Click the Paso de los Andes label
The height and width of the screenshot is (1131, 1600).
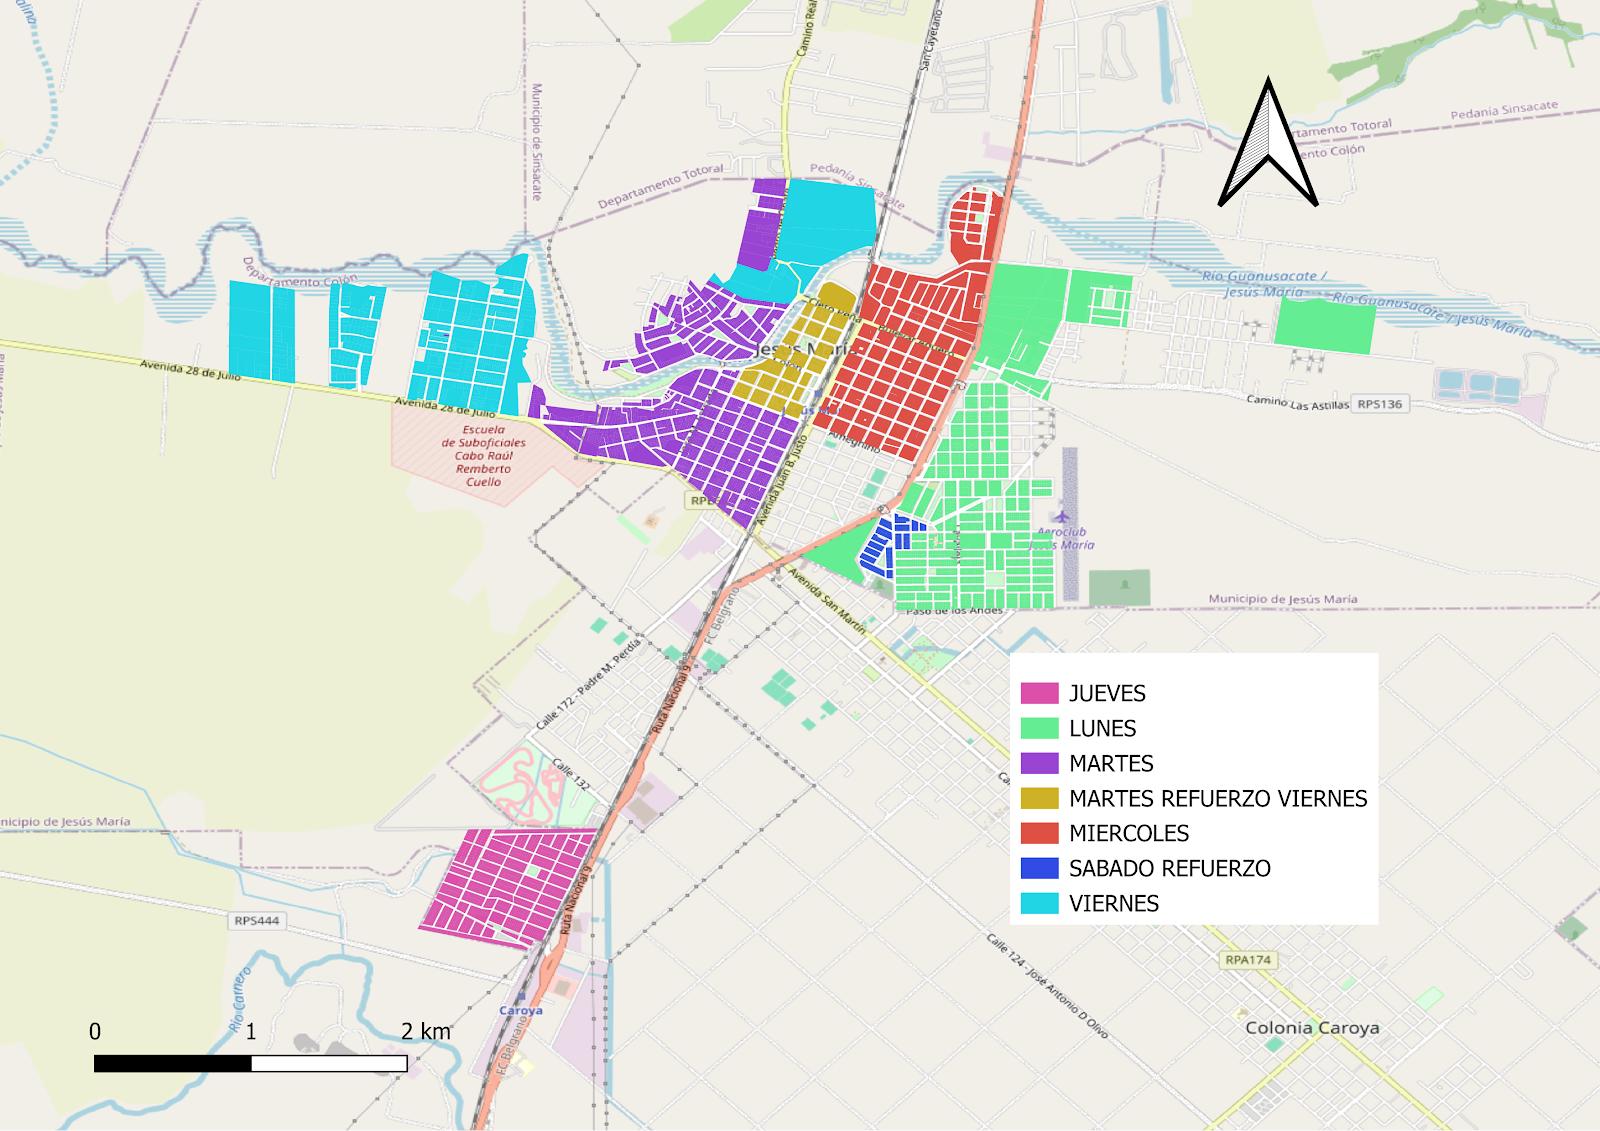(954, 610)
